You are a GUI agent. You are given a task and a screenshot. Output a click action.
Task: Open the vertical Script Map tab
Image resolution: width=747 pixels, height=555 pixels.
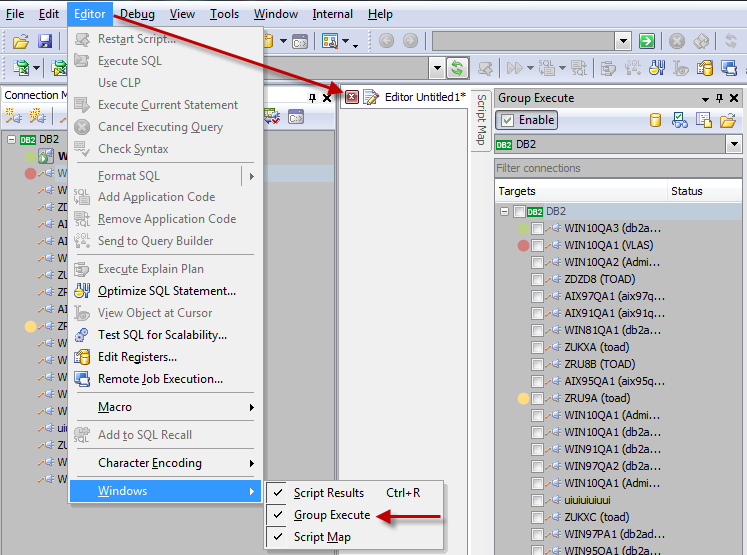481,120
